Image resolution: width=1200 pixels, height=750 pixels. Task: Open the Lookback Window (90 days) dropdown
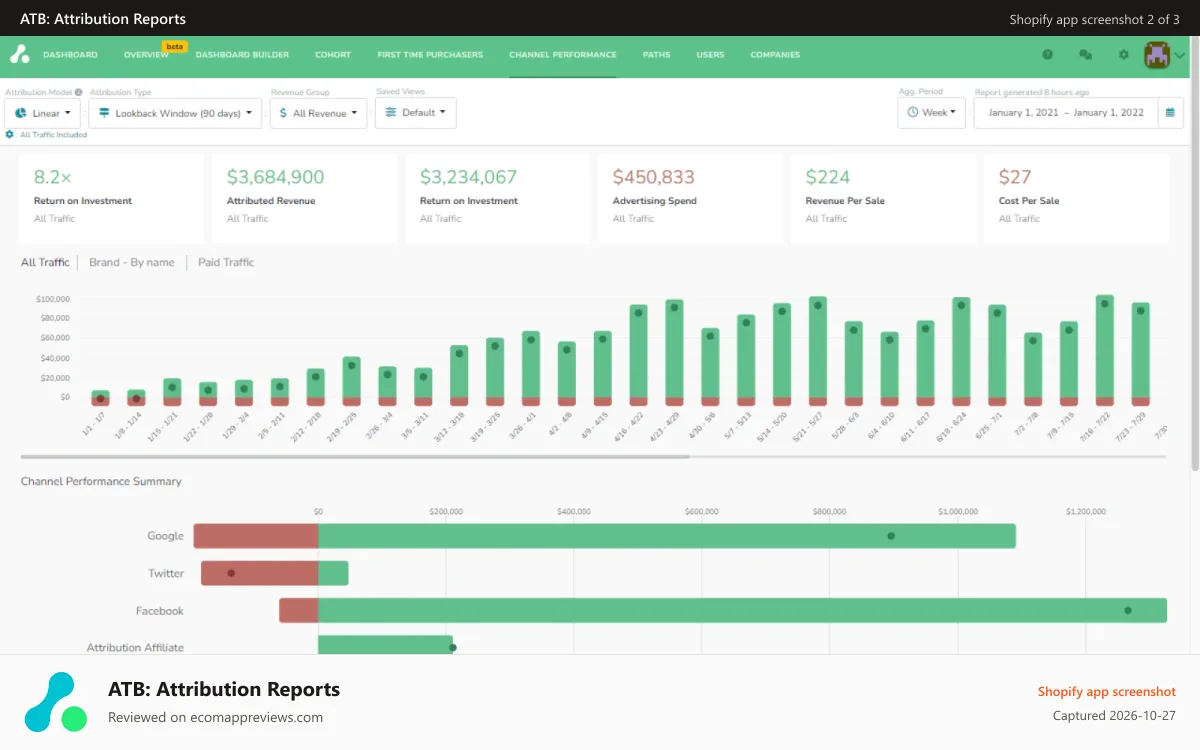click(176, 113)
